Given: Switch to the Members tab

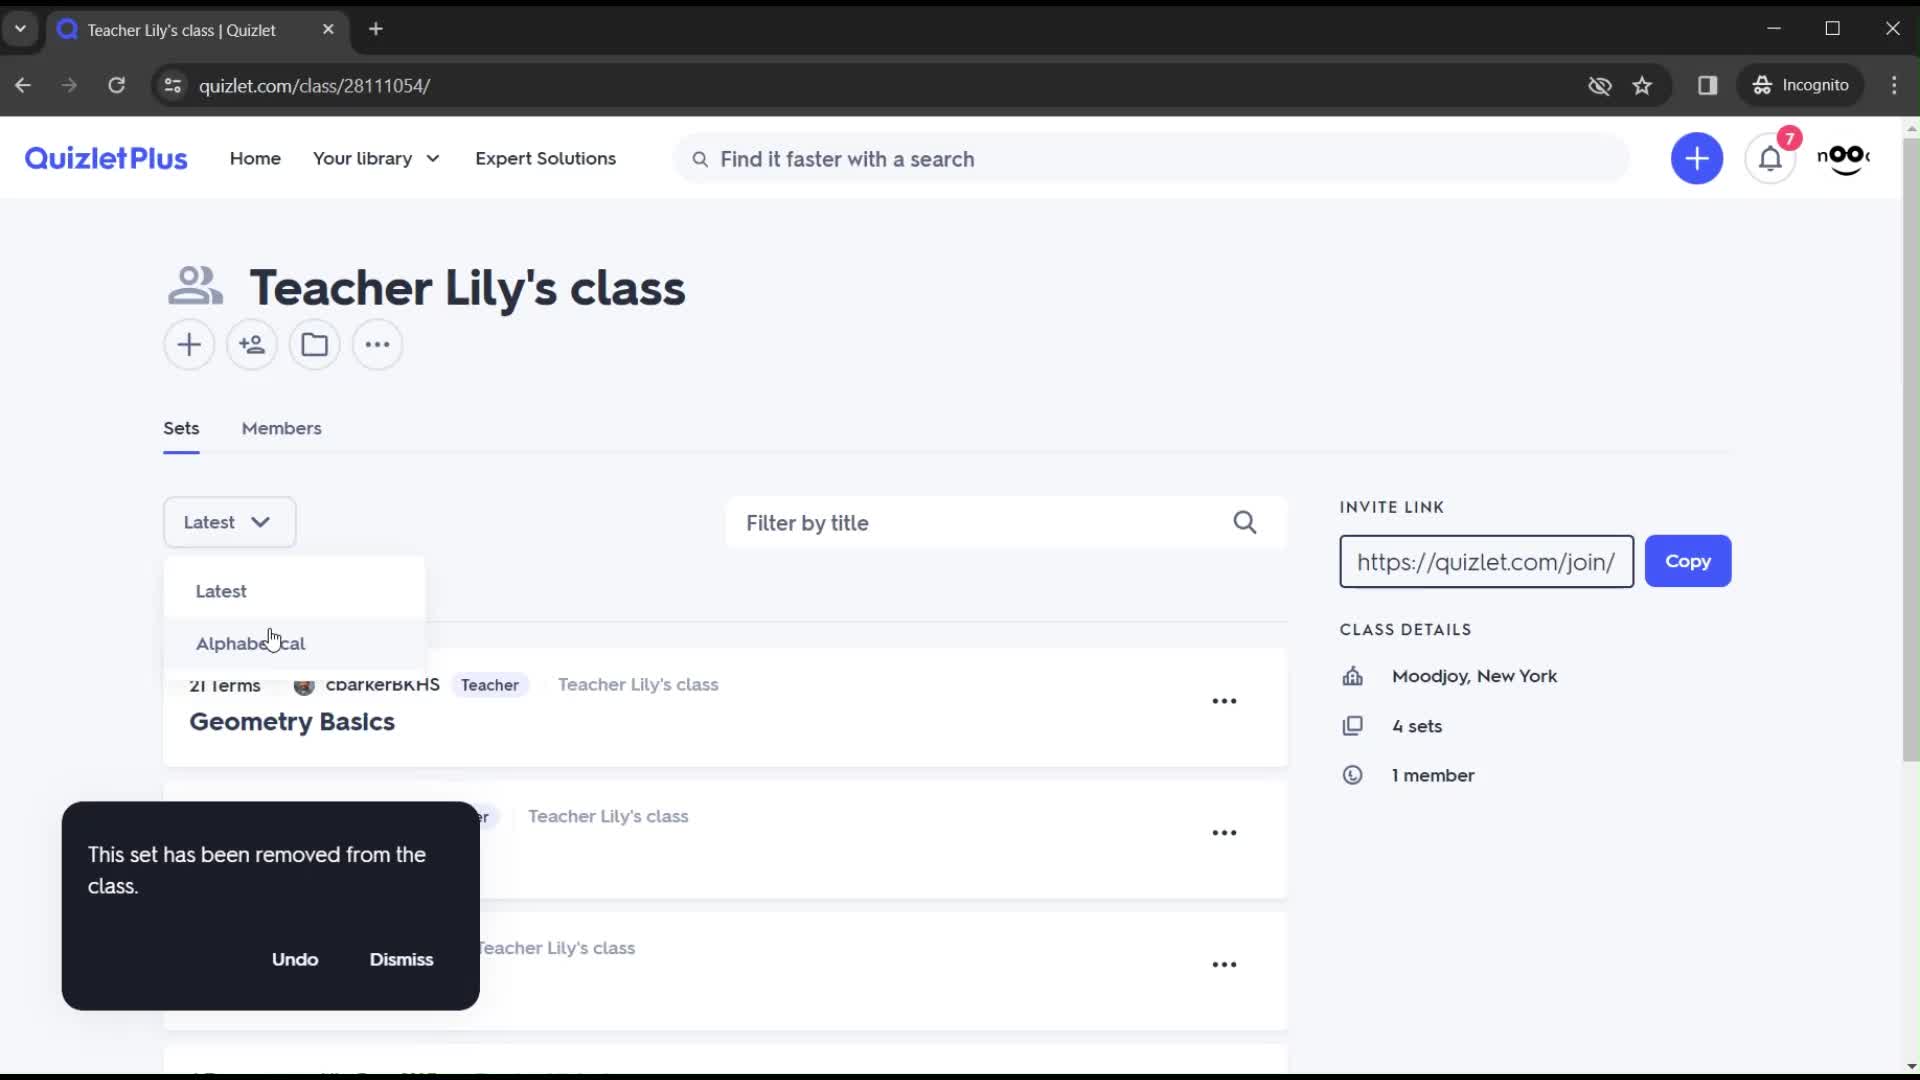Looking at the screenshot, I should click(282, 429).
